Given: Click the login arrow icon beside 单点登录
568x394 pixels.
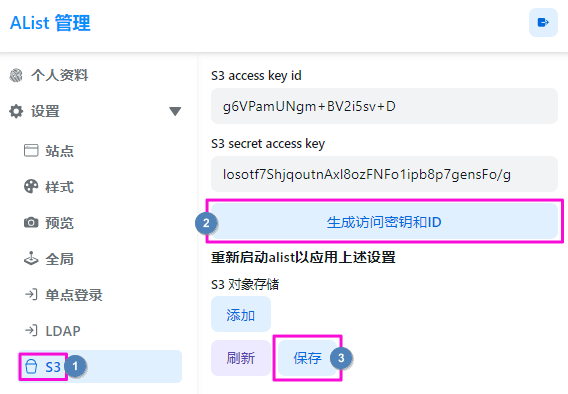Looking at the screenshot, I should tap(31, 294).
